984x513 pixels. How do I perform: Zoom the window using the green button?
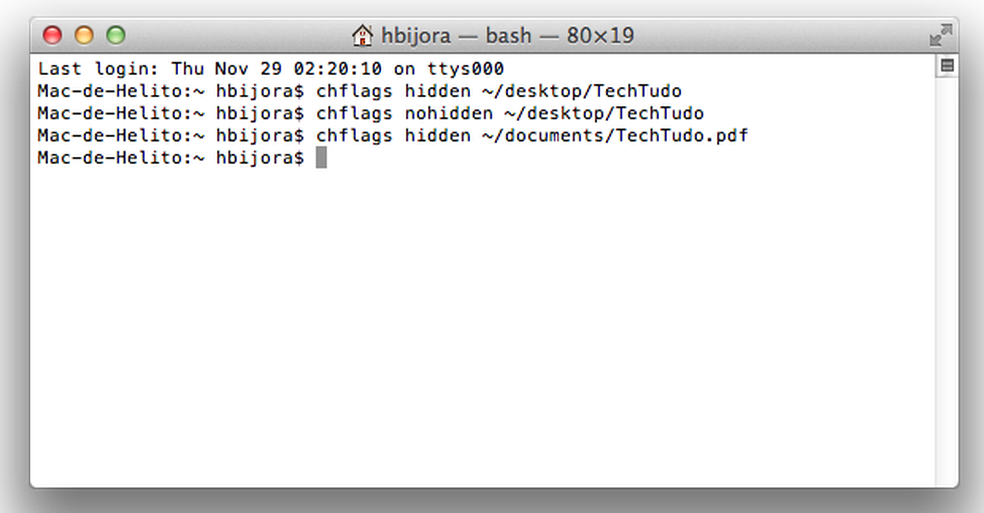116,36
